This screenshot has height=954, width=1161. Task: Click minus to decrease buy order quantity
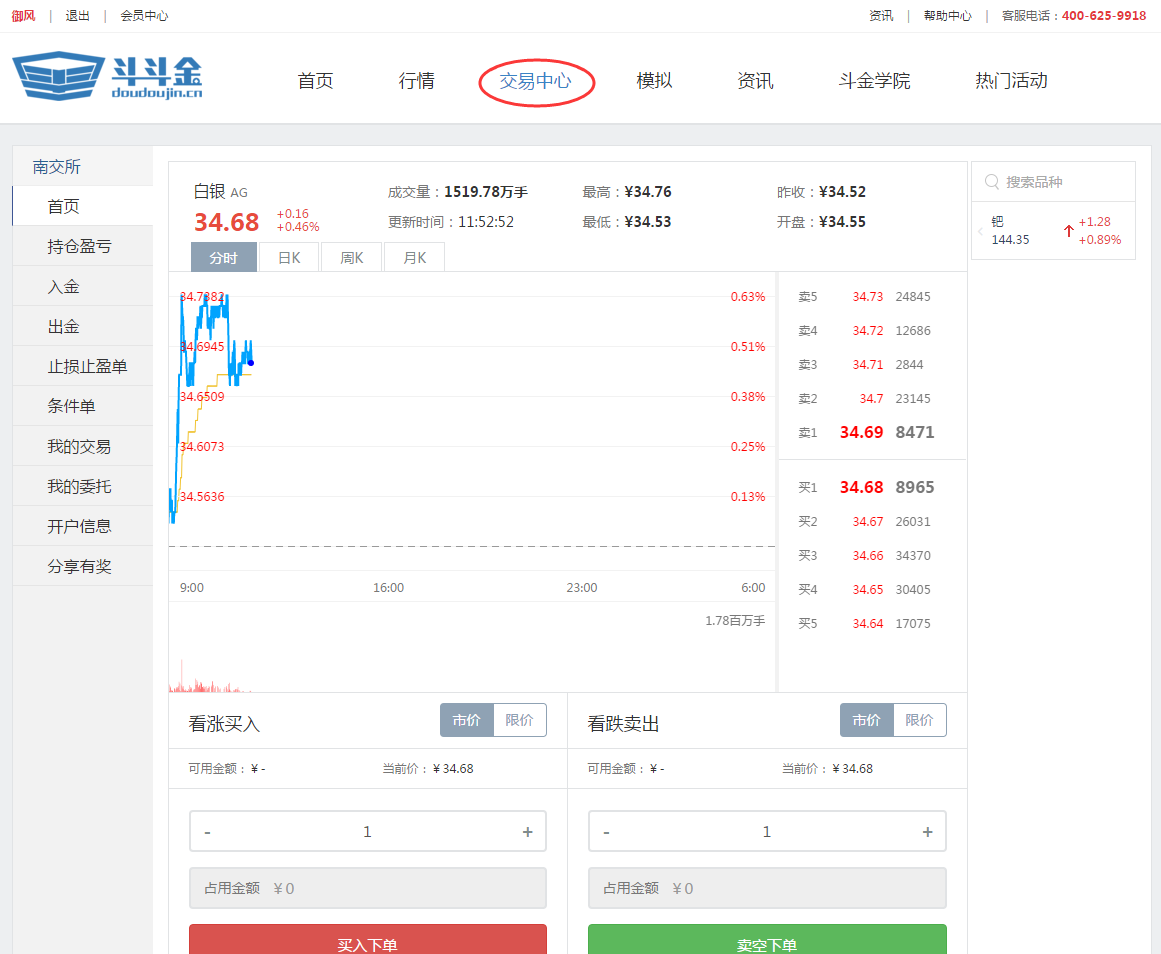(207, 831)
